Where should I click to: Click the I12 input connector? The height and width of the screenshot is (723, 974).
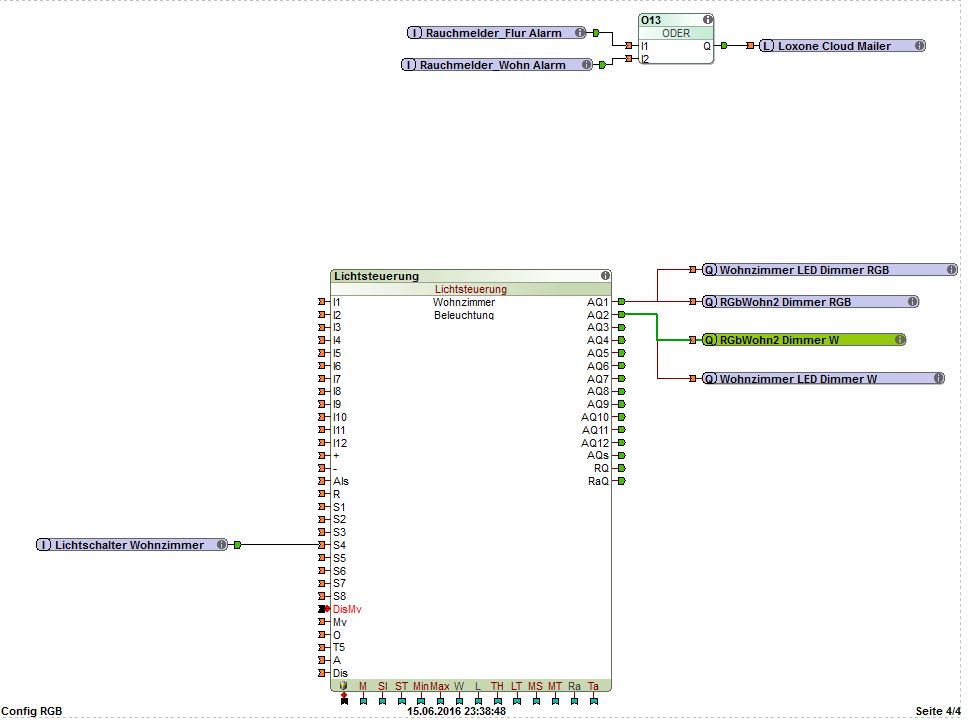coord(322,443)
